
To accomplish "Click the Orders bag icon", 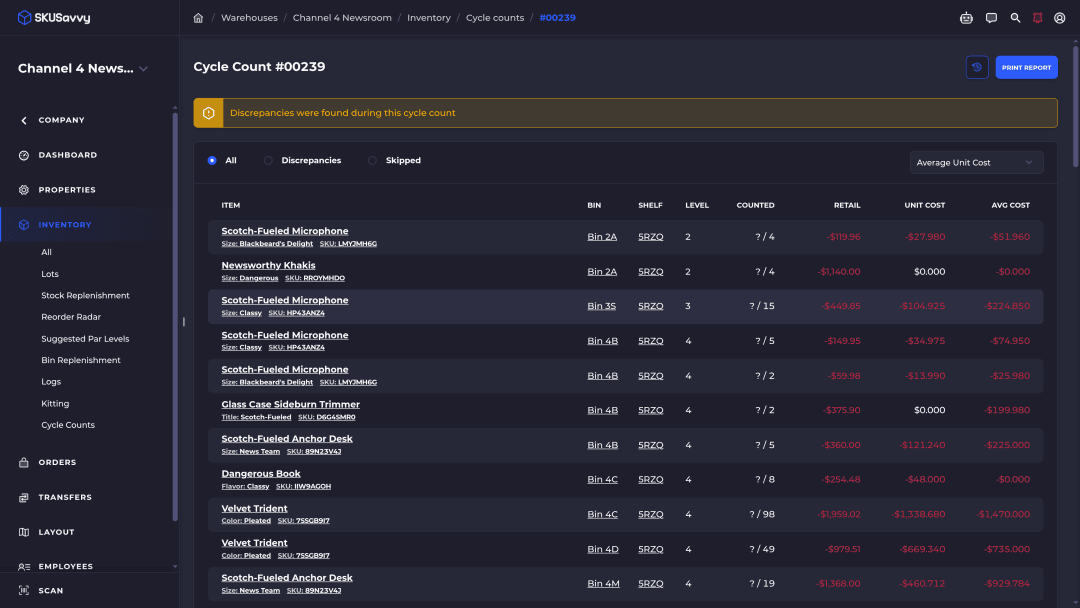I will point(24,463).
